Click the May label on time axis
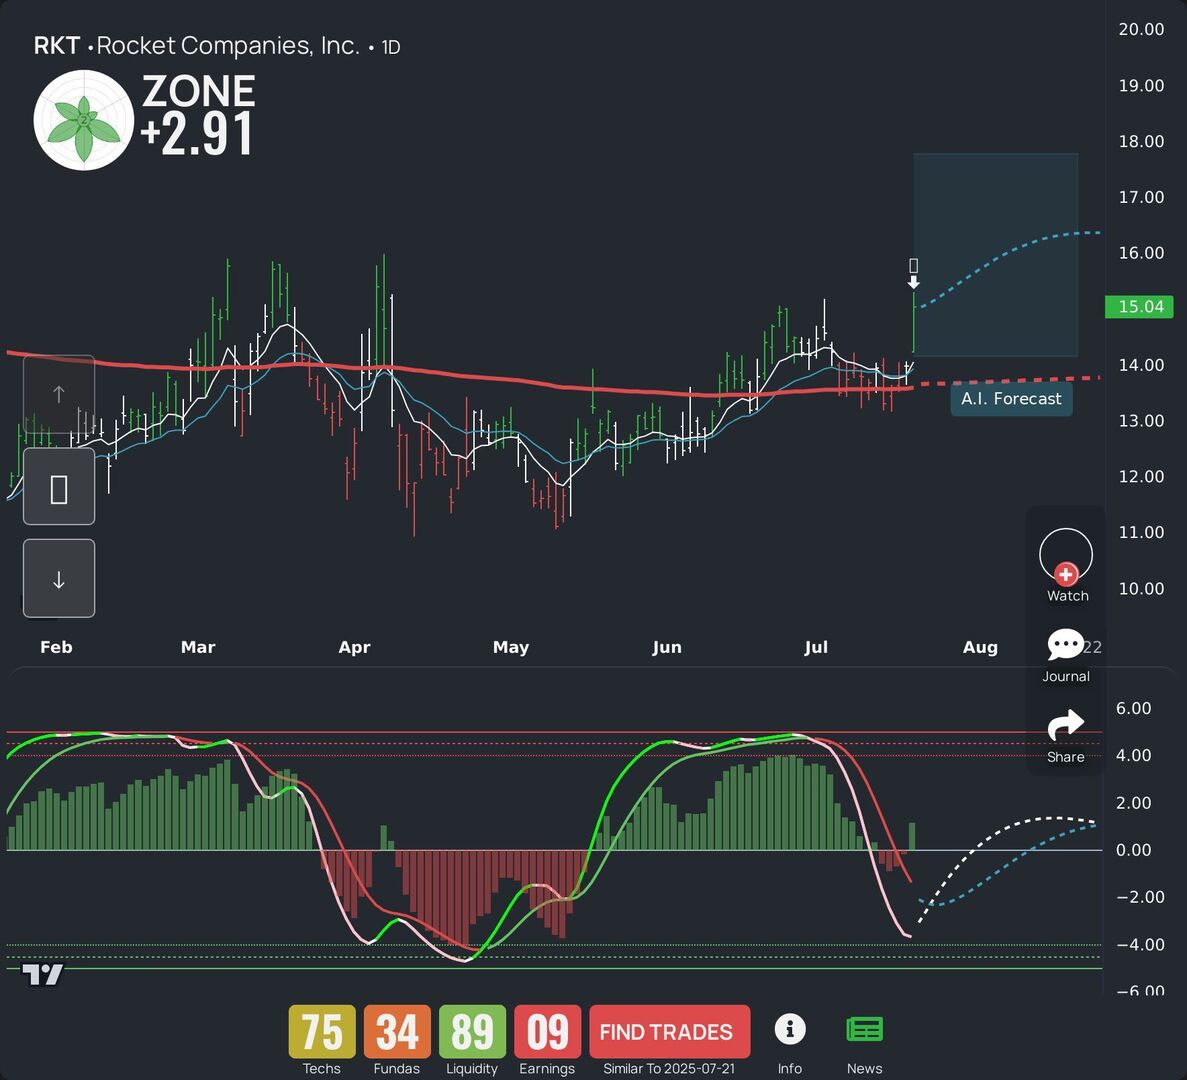 511,647
